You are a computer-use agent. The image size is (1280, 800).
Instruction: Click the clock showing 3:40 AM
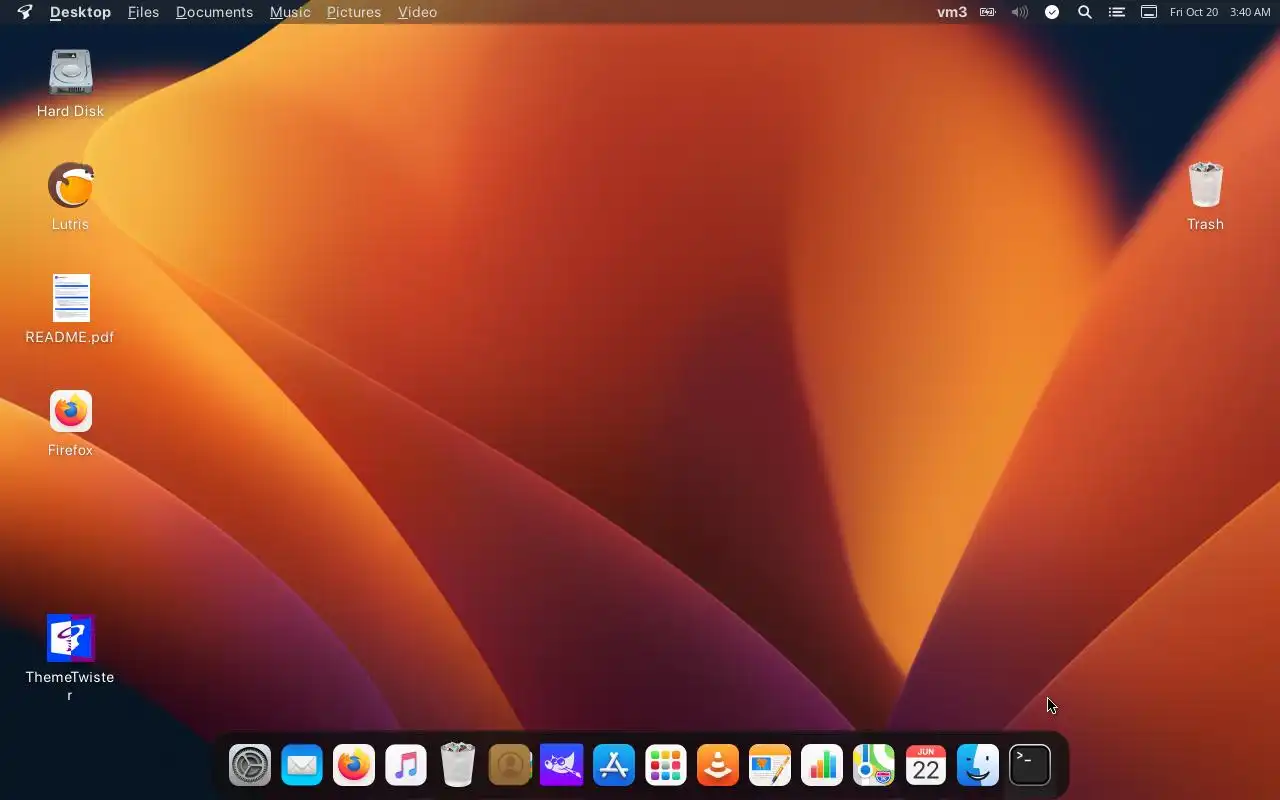click(x=1250, y=12)
